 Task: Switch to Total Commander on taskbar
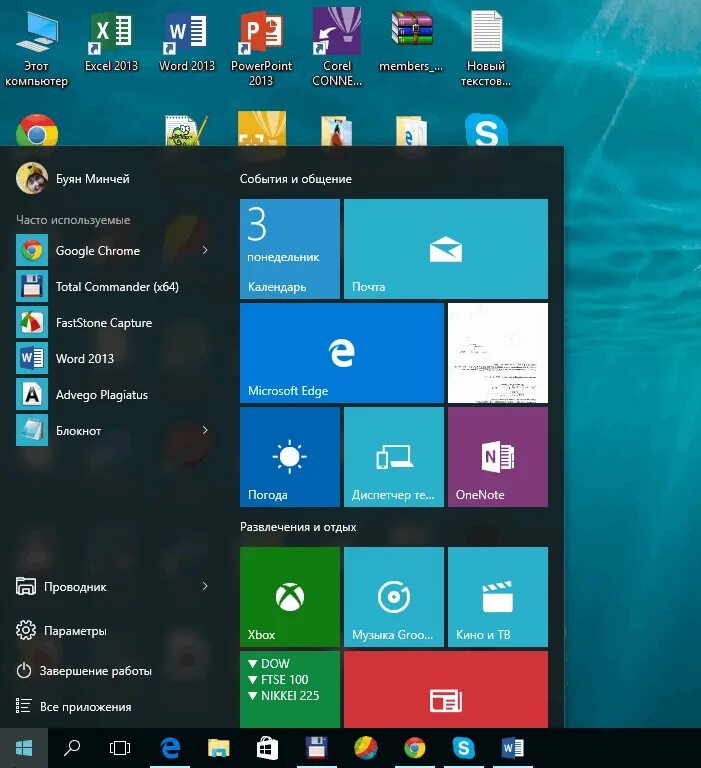pos(316,747)
